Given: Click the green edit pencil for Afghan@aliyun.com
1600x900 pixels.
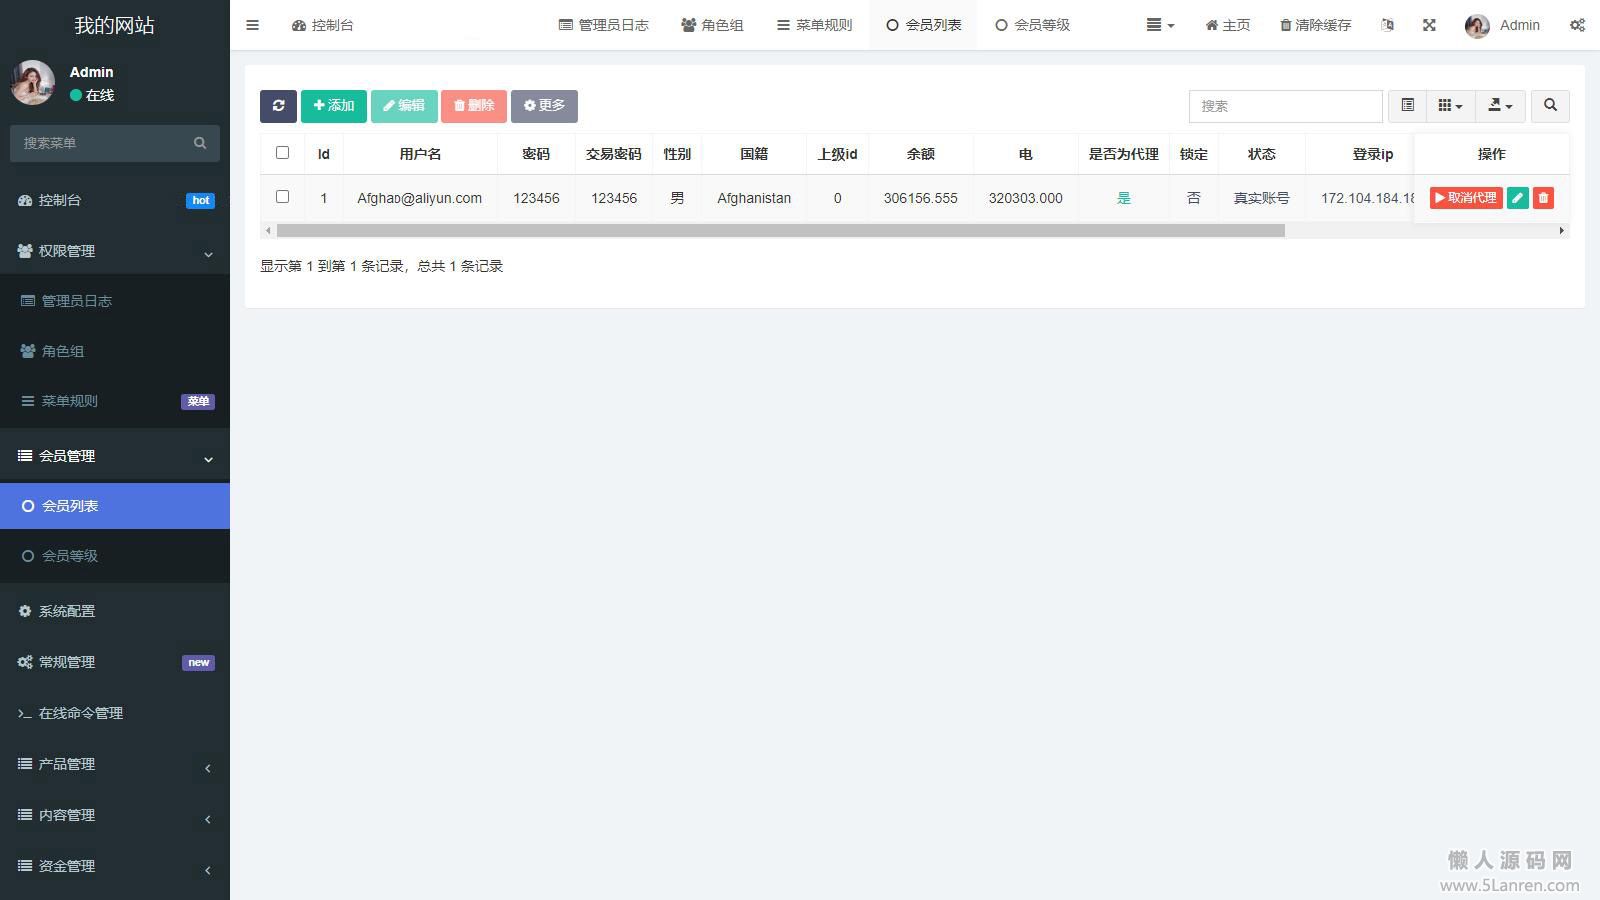Looking at the screenshot, I should 1517,198.
